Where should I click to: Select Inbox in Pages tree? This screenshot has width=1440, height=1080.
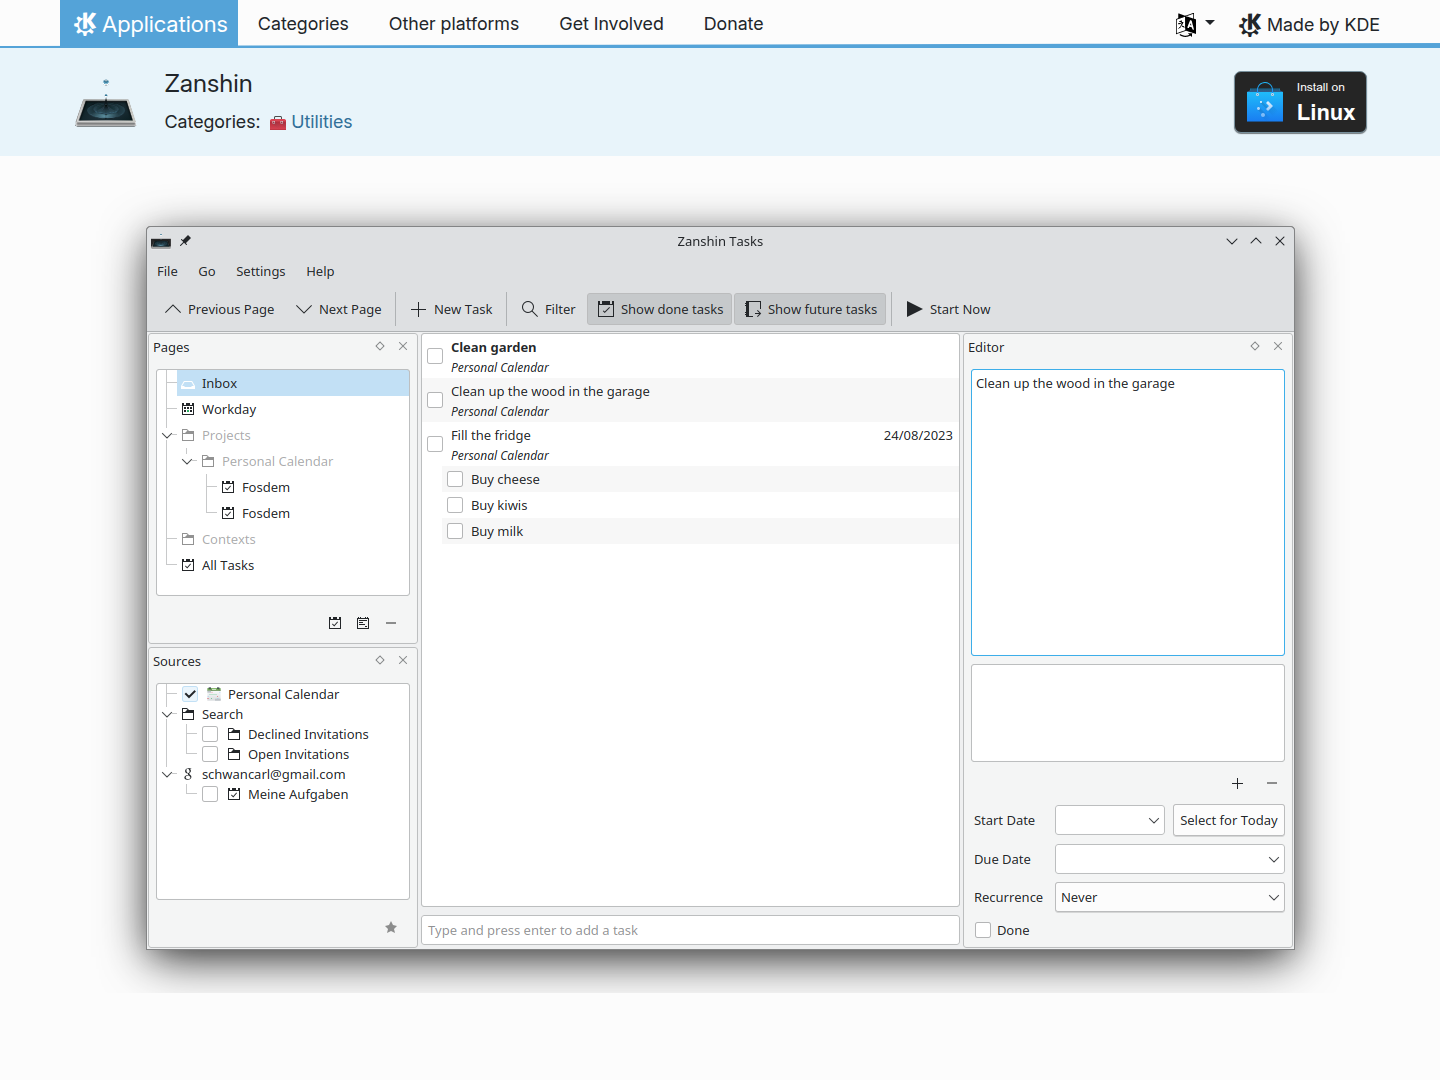coord(293,383)
